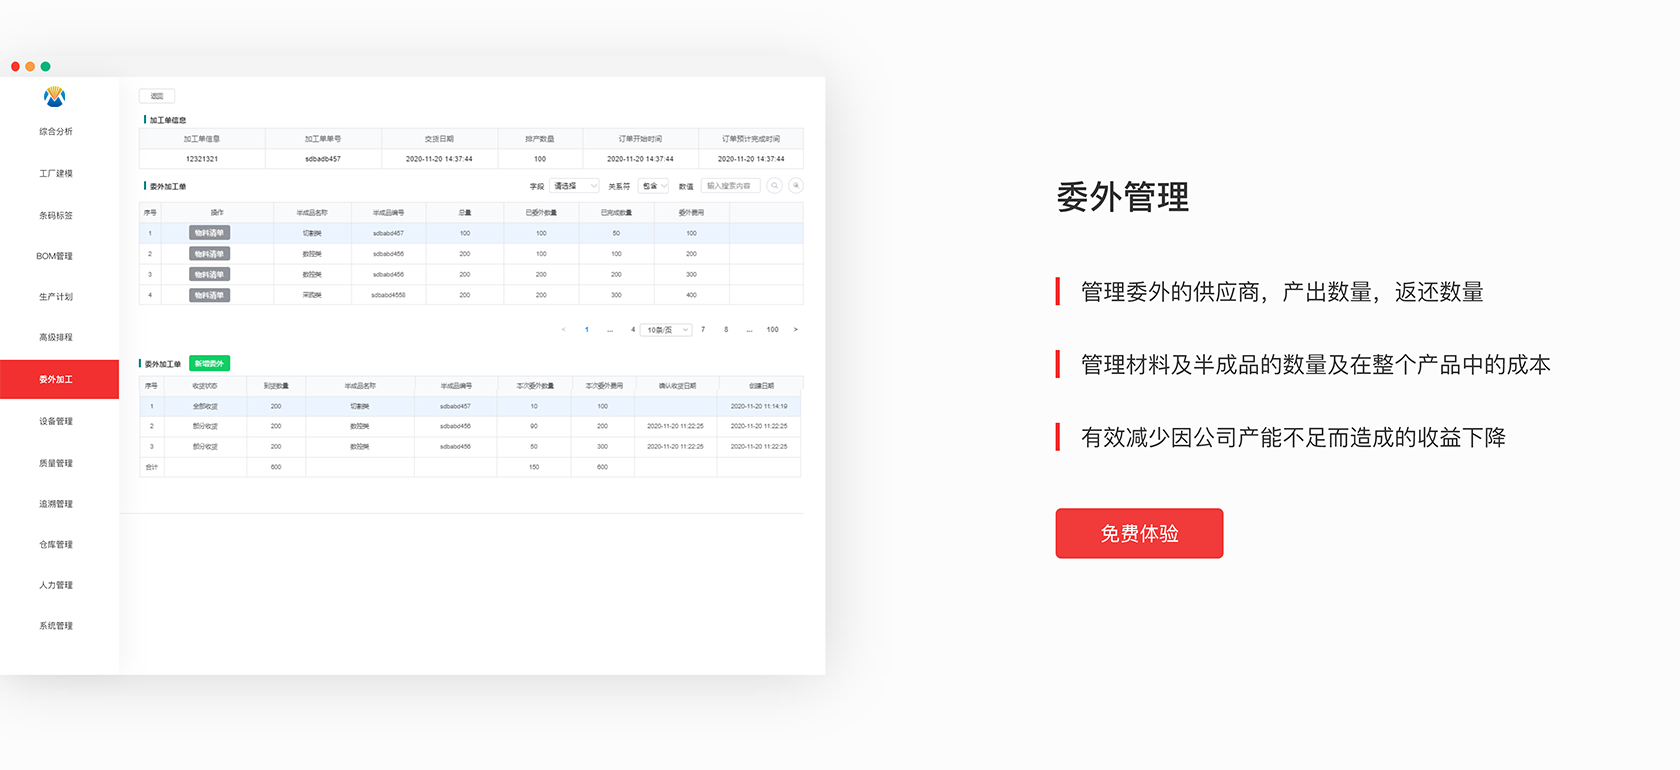Open the 10条/页 page size dropdown
The image size is (1680, 770).
tap(668, 329)
